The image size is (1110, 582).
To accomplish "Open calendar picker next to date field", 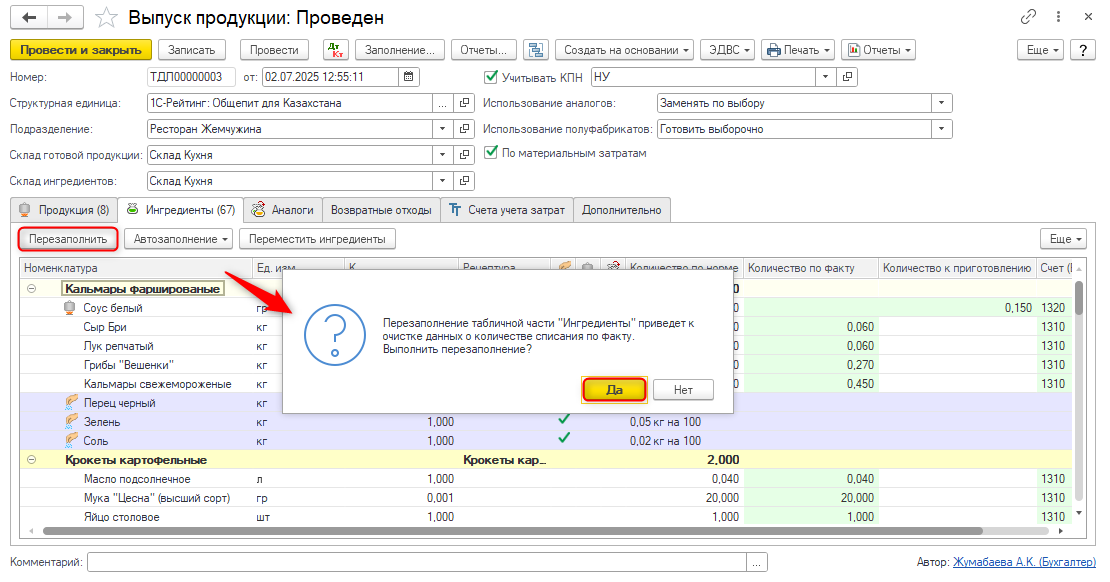I will tap(408, 76).
